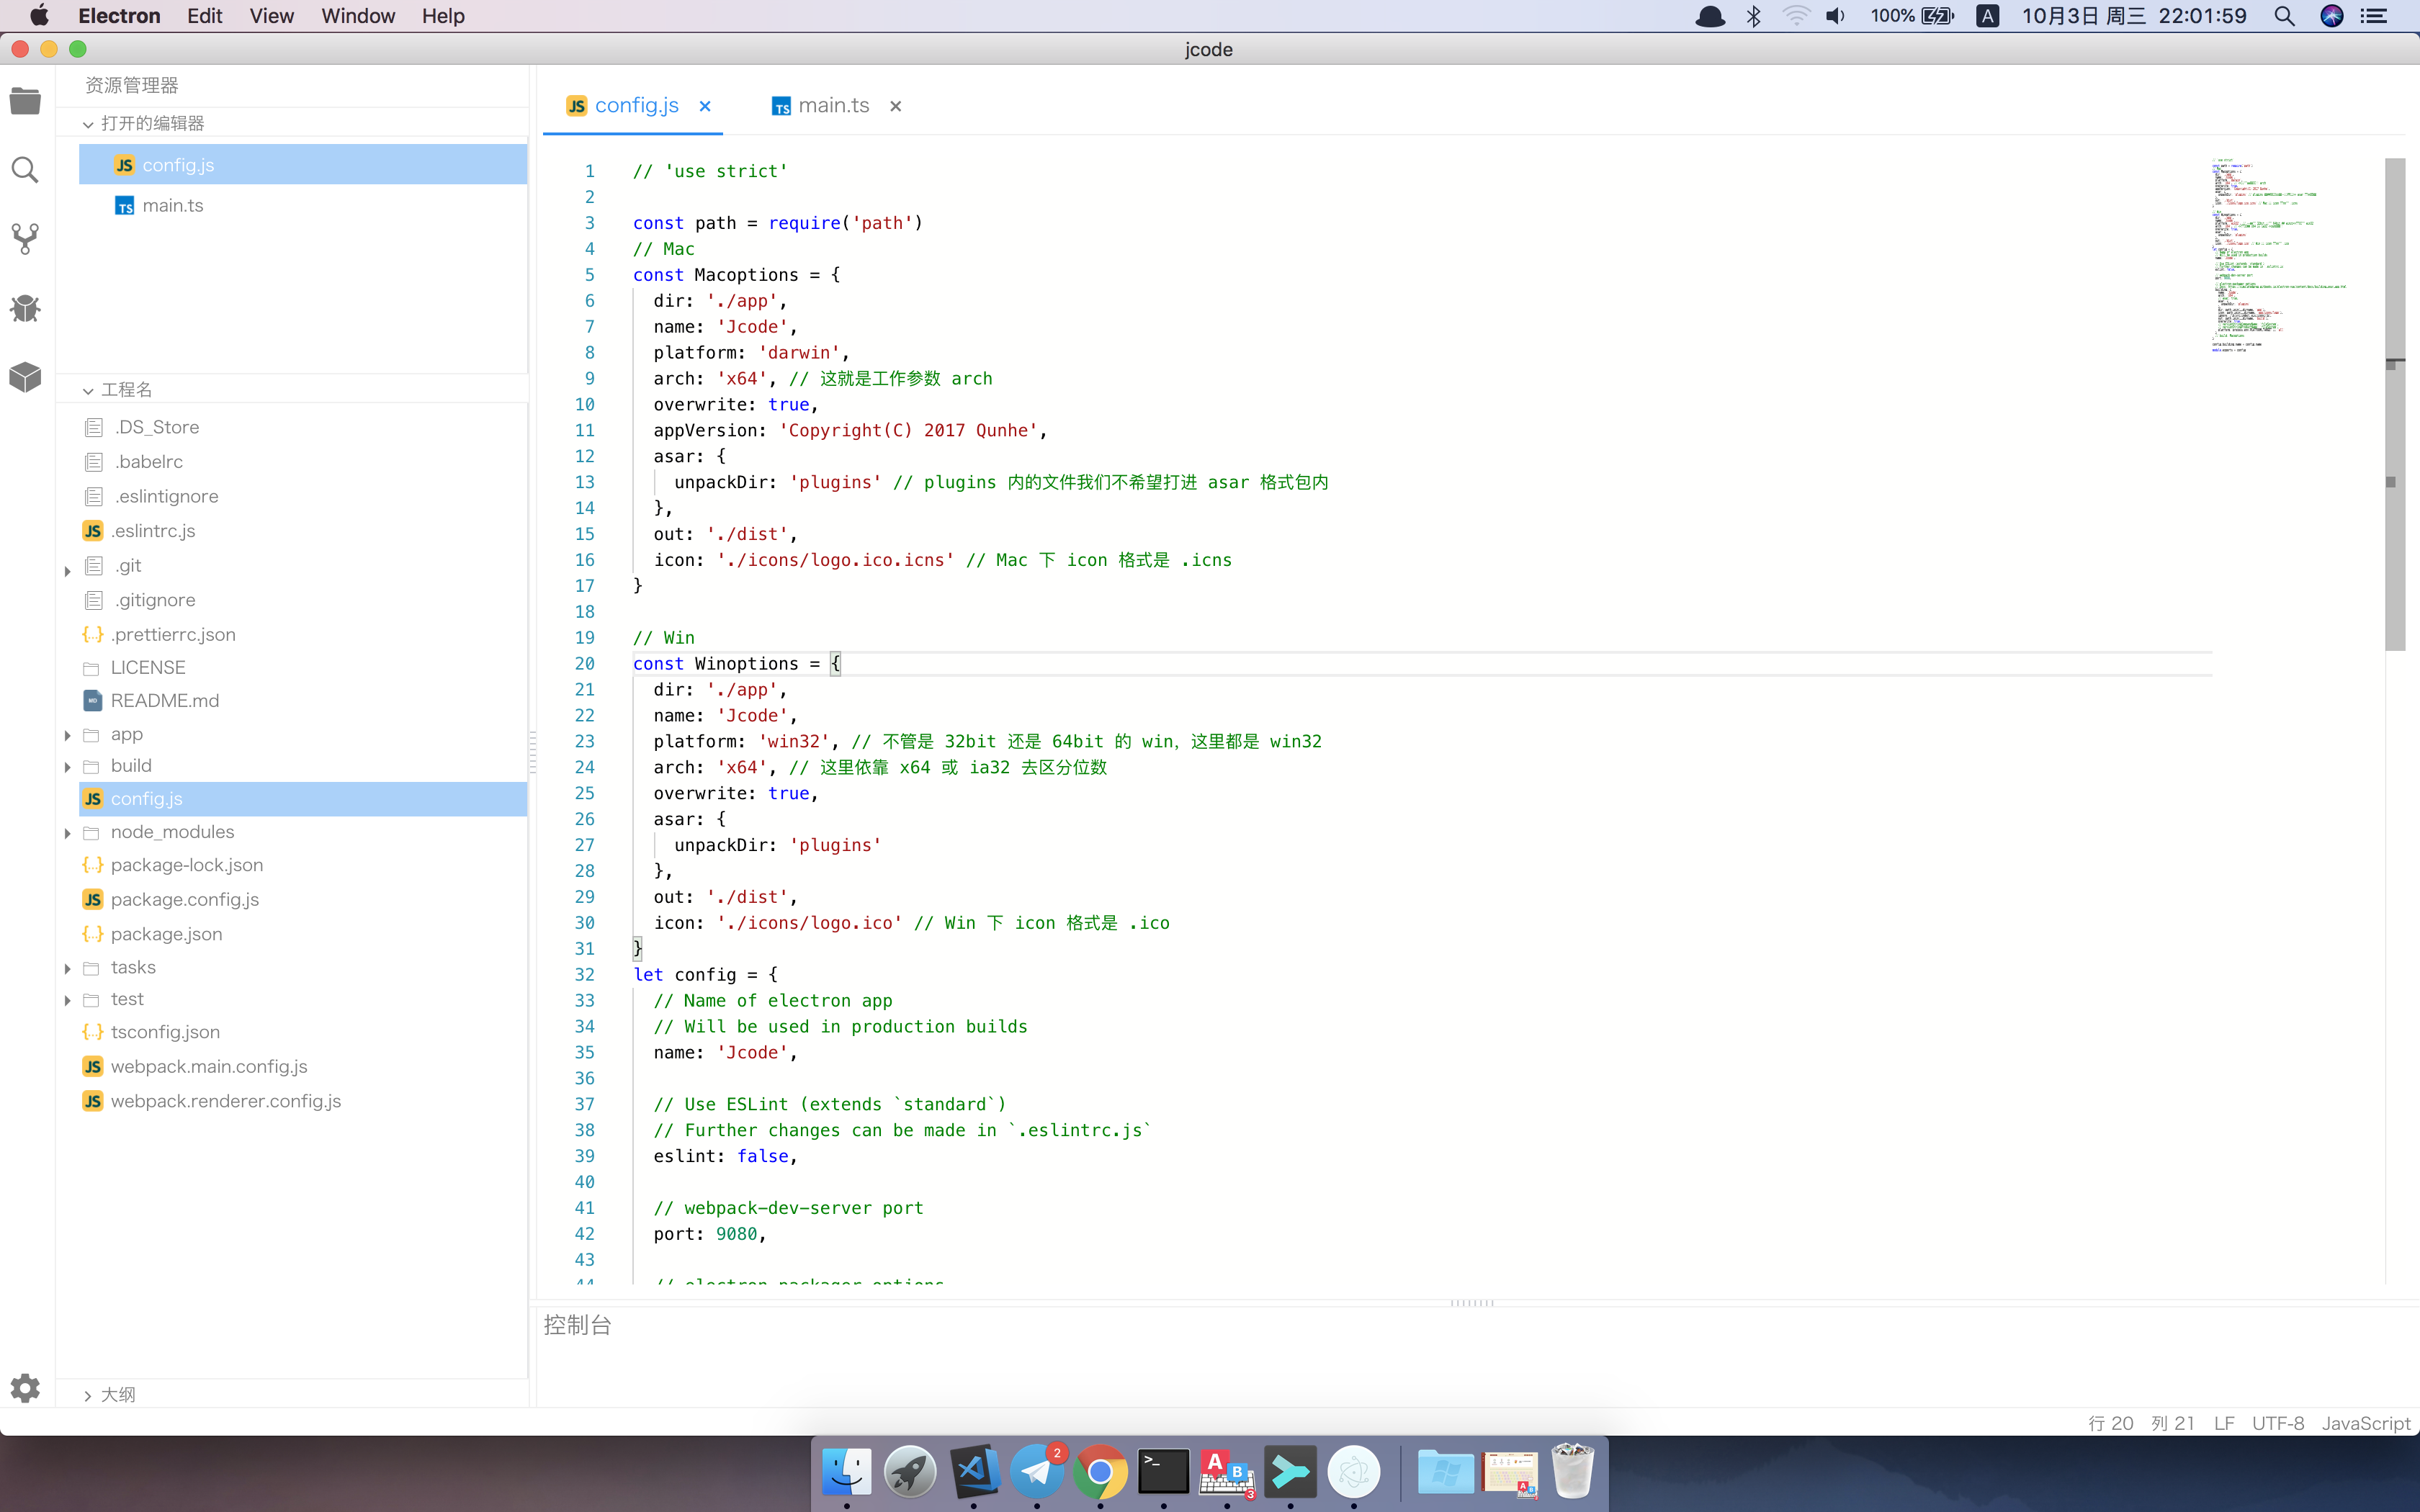Open the Source Control branch icon

[x=25, y=238]
